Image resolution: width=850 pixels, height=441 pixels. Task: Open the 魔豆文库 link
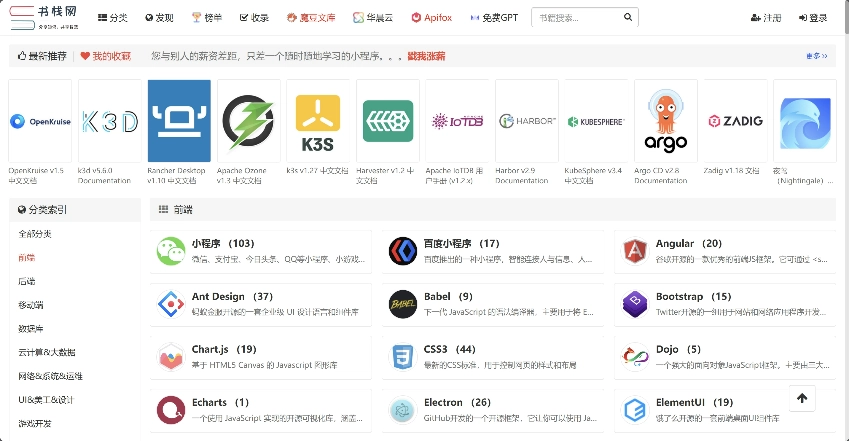pyautogui.click(x=311, y=18)
